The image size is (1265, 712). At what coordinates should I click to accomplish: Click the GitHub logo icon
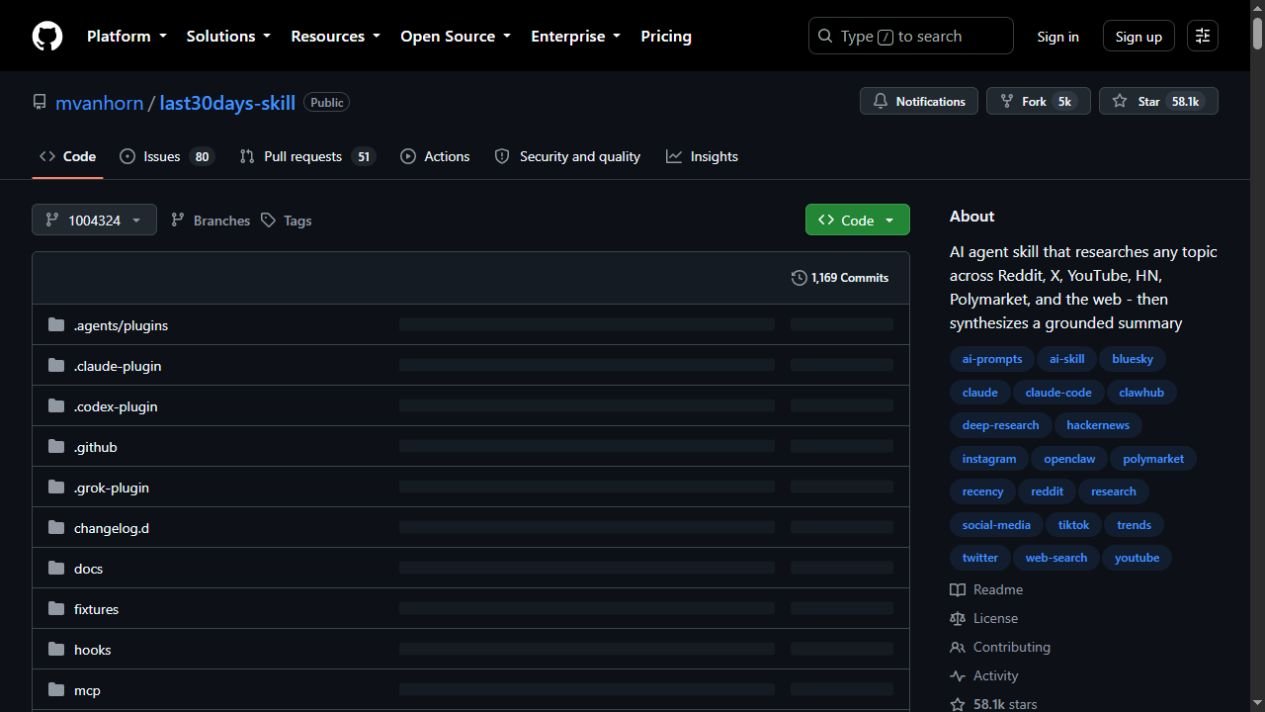point(47,36)
